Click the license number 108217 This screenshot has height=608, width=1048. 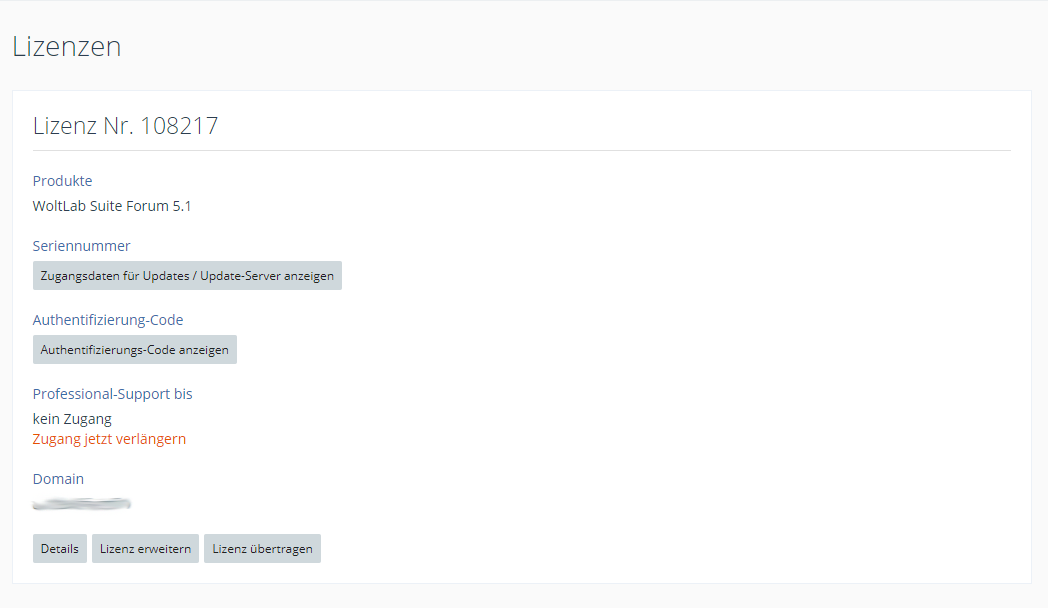pos(180,126)
